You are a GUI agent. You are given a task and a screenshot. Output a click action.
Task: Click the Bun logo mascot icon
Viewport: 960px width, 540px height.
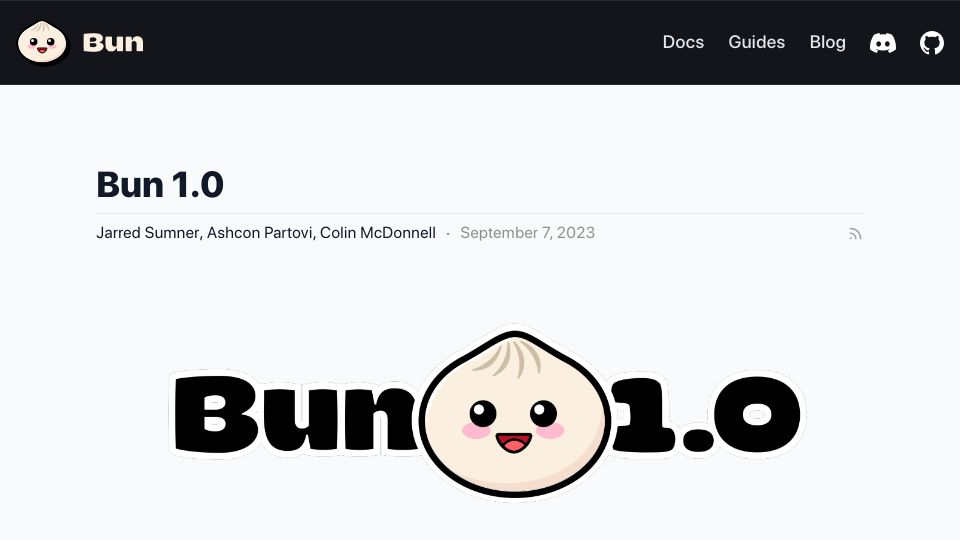[42, 42]
